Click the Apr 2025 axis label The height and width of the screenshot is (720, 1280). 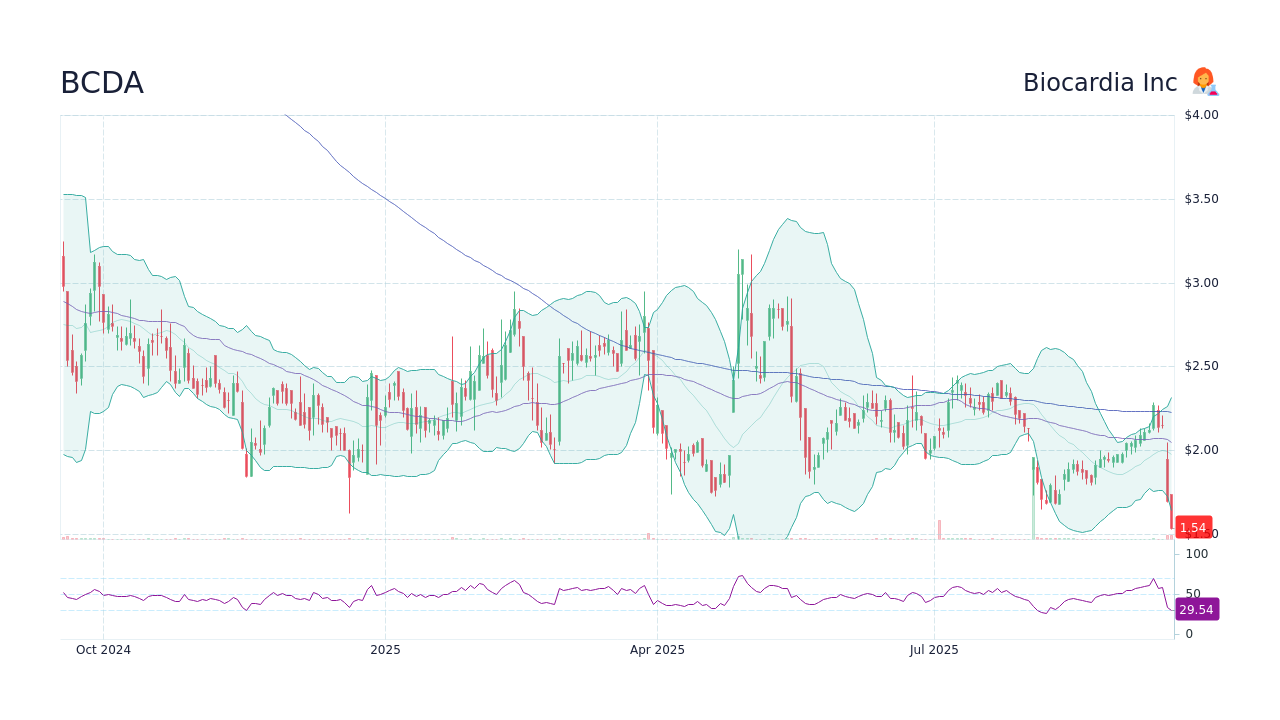click(x=659, y=650)
